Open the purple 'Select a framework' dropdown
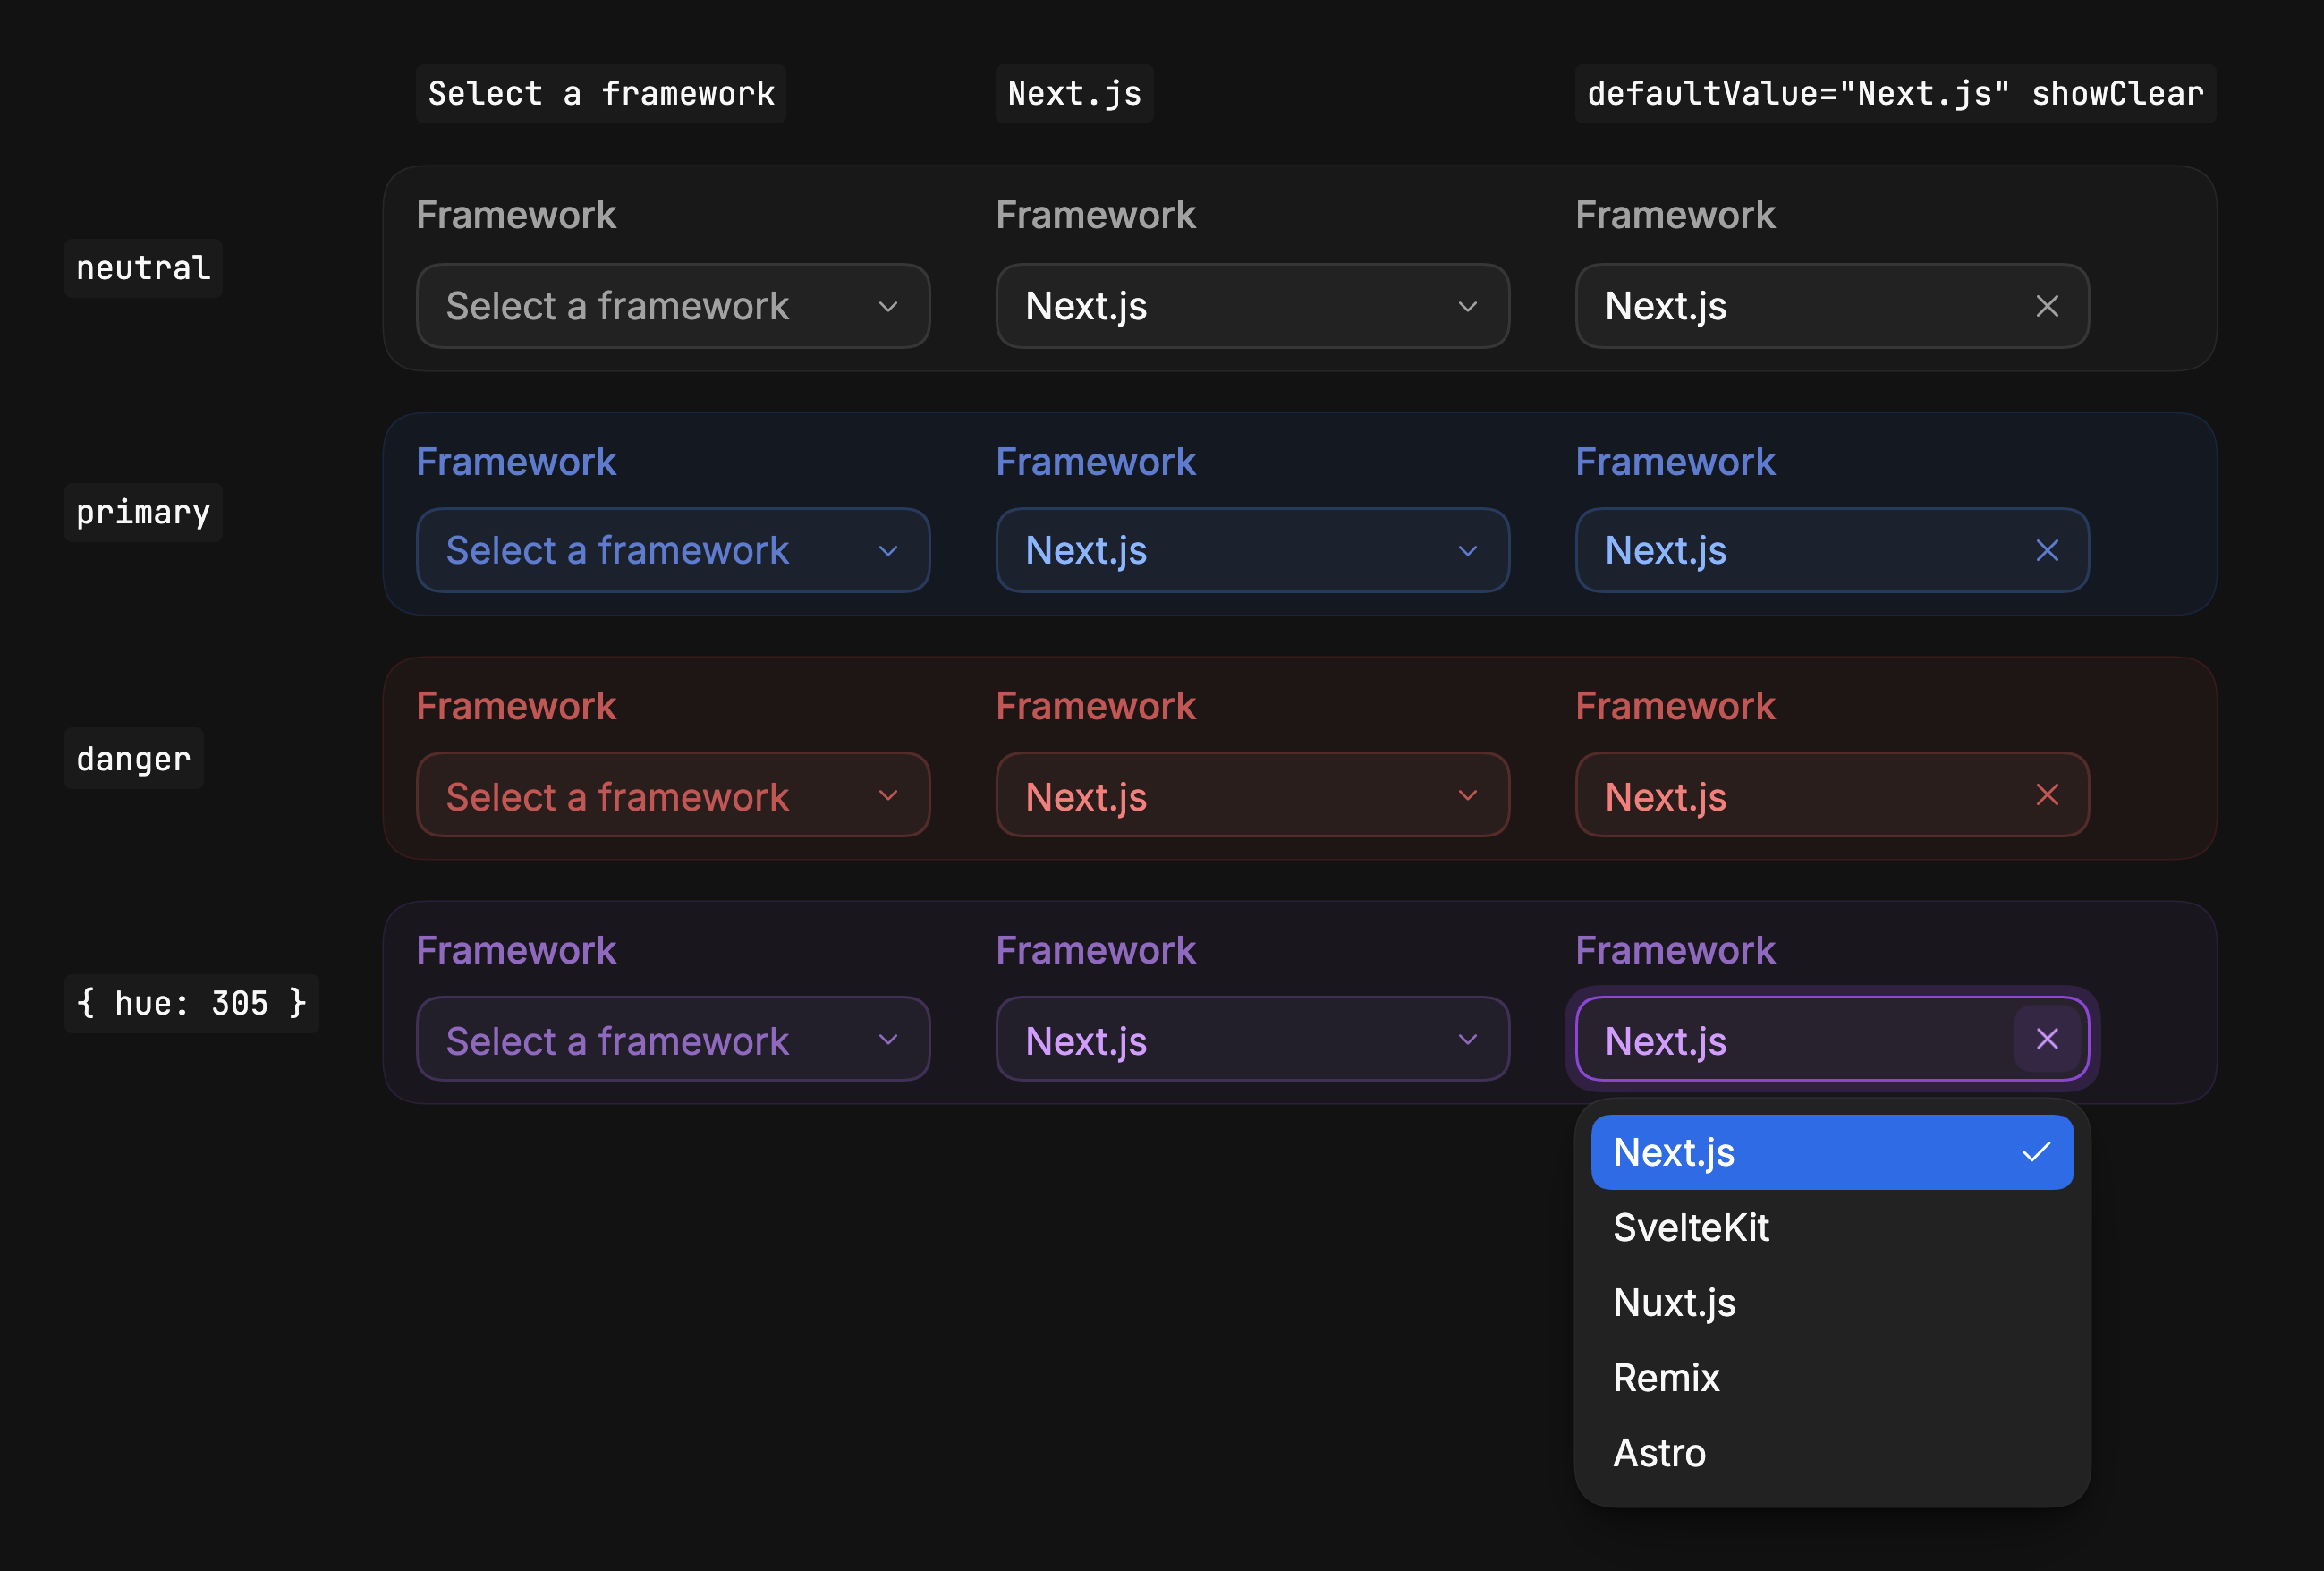The image size is (2324, 1571). pos(673,1039)
